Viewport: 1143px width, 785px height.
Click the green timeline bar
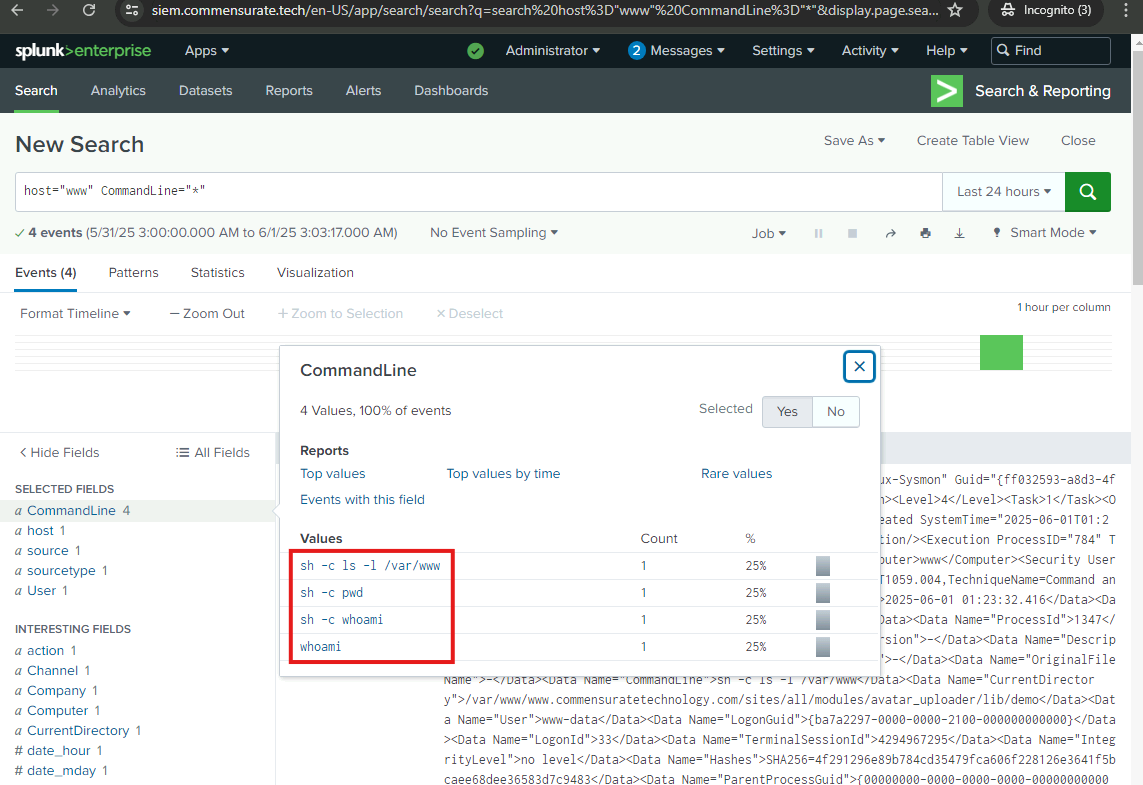1001,353
